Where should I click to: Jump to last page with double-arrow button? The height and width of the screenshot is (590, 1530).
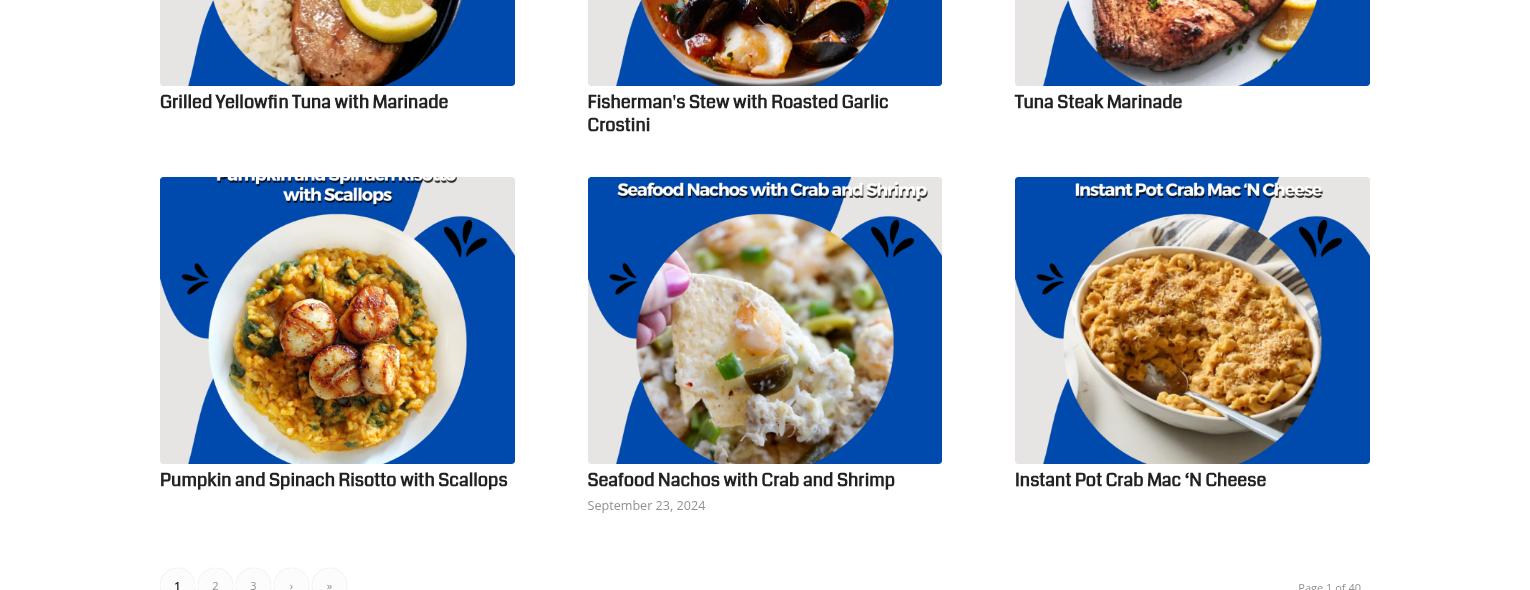(x=329, y=580)
